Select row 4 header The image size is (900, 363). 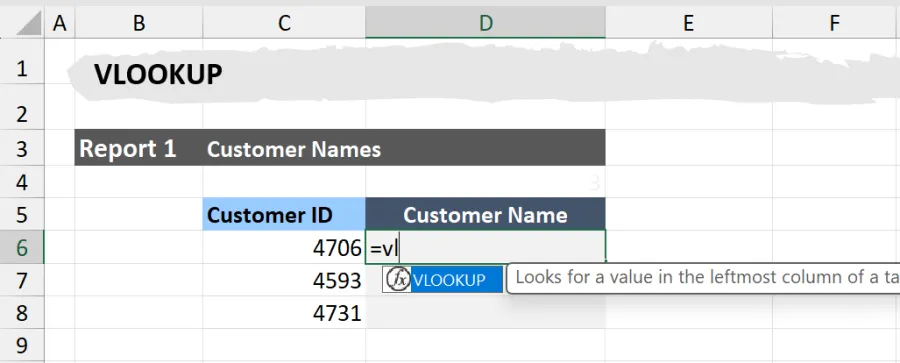(22, 182)
